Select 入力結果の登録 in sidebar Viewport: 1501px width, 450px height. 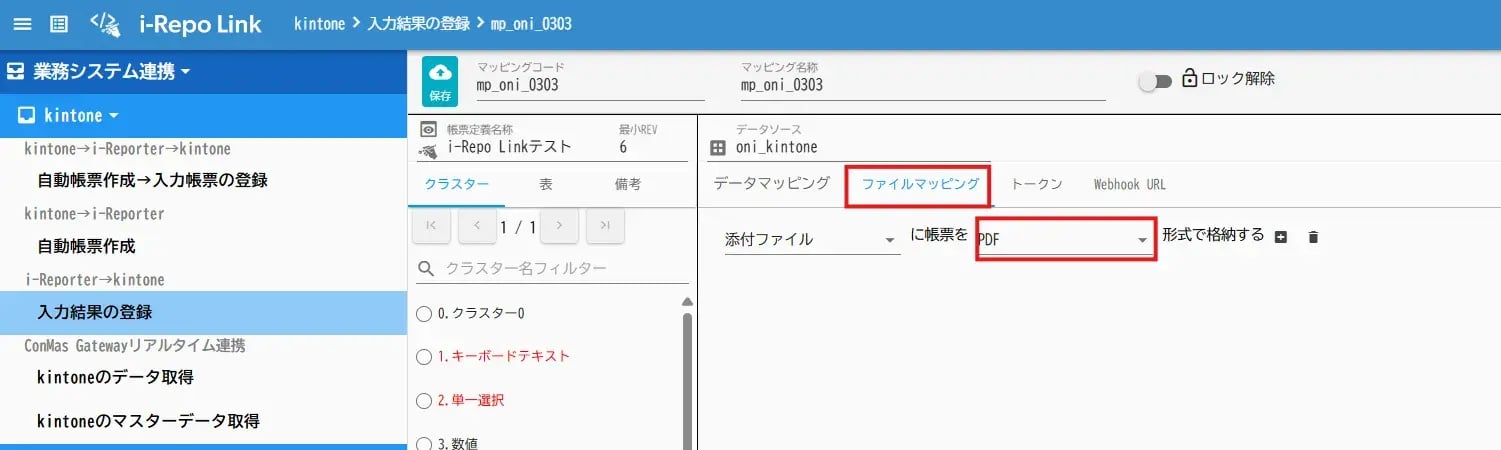tap(203, 312)
